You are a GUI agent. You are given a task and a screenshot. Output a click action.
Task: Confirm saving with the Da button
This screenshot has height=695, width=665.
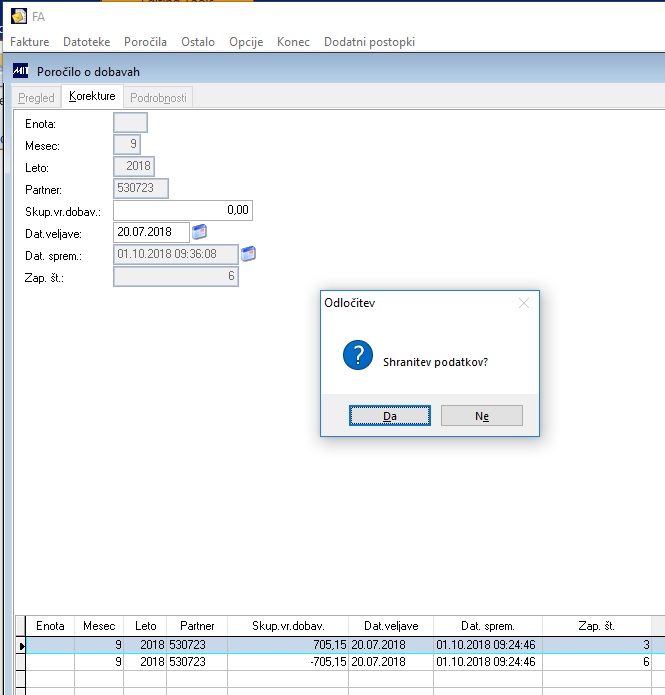[x=390, y=416]
